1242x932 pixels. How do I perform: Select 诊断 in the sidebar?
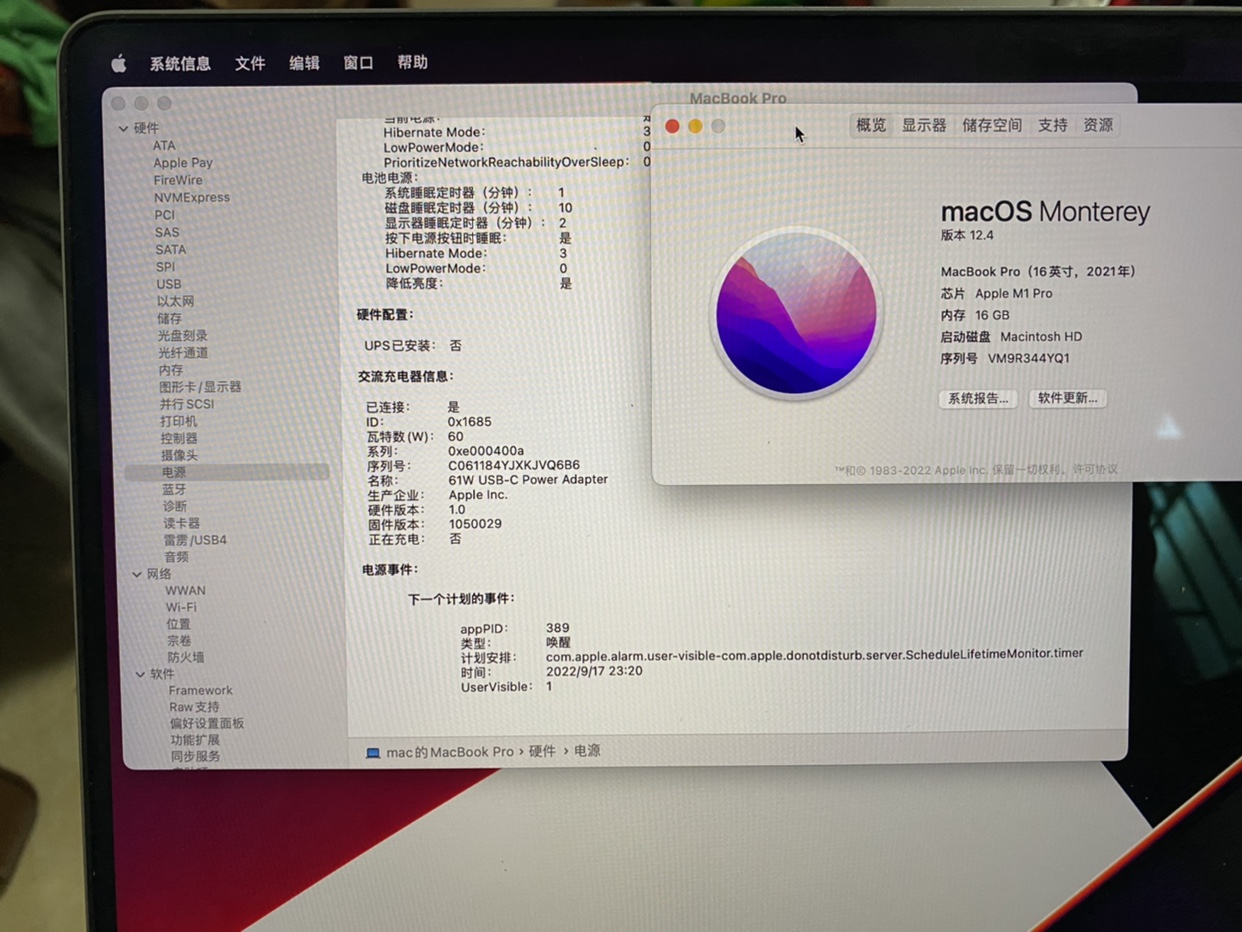(175, 506)
